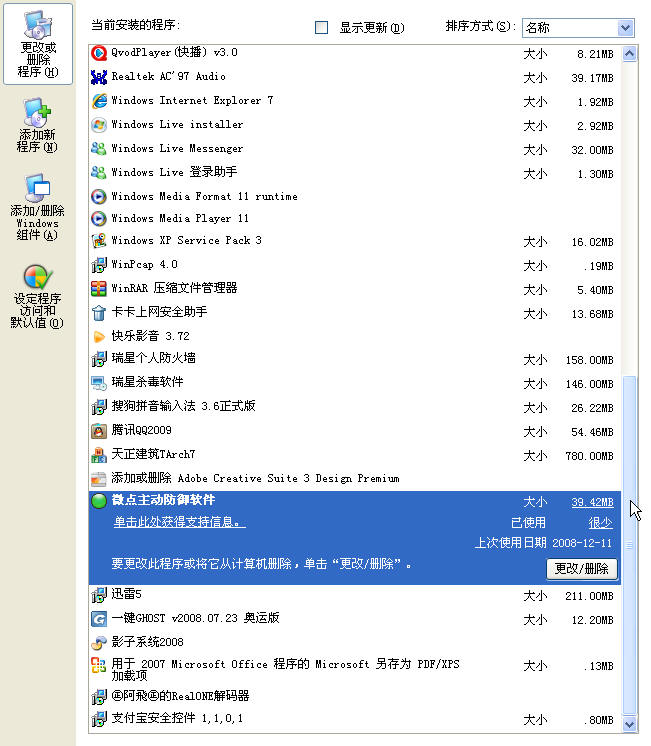Click the green 微点主动防御软件 icon

coord(99,501)
